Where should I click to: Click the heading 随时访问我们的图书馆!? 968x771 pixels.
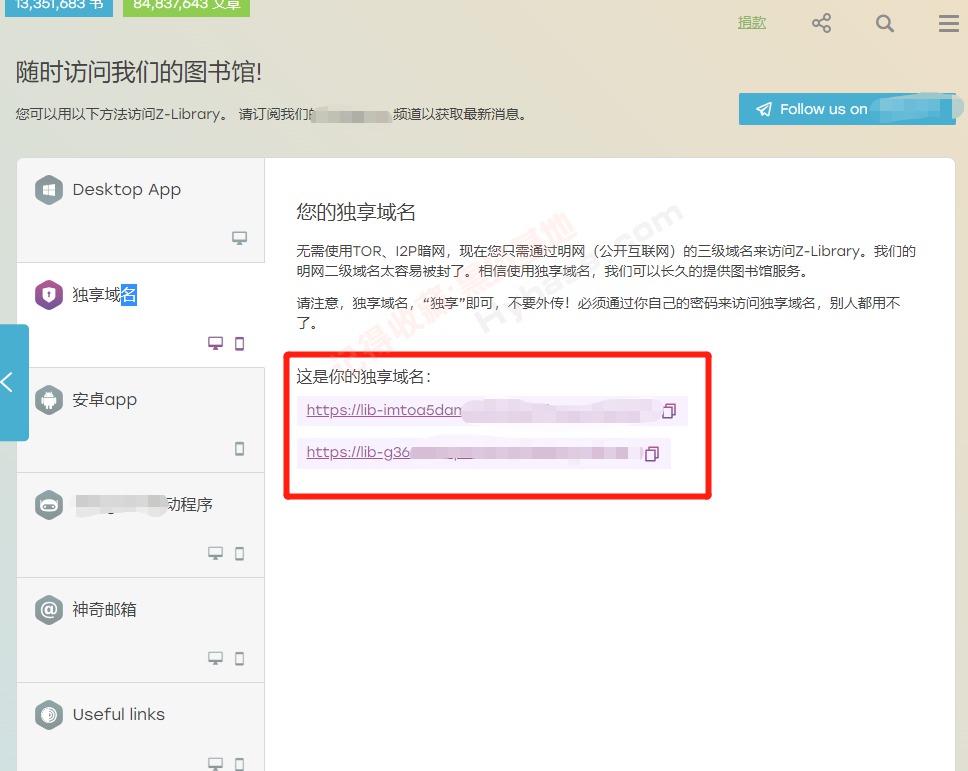(x=139, y=72)
